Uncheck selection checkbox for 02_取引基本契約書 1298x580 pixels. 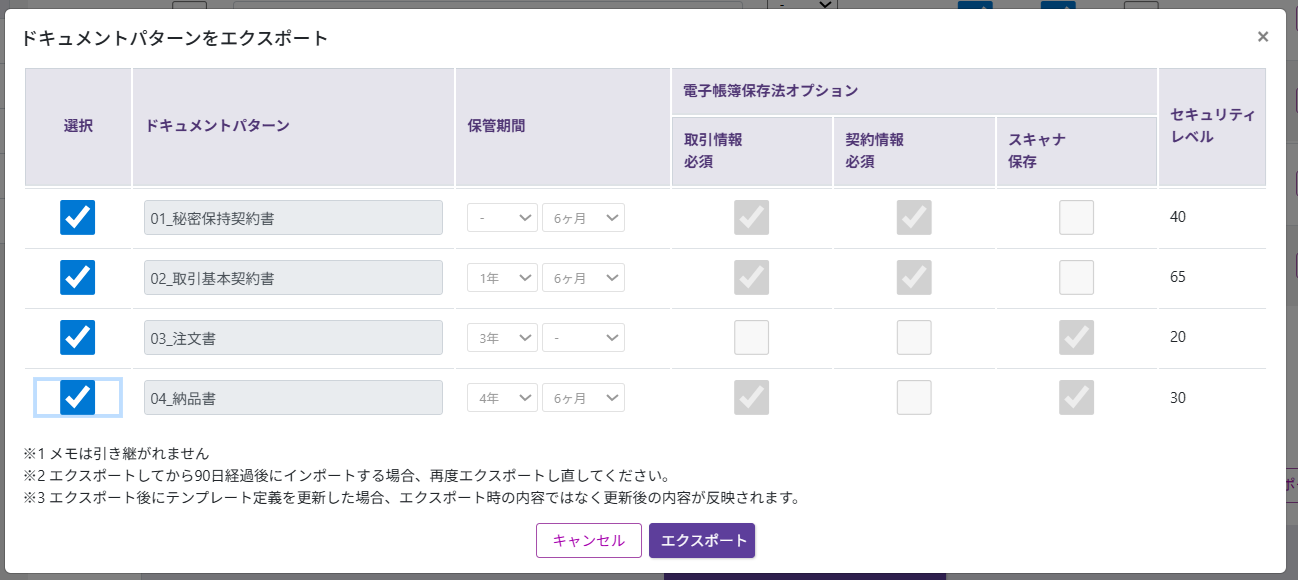tap(78, 277)
